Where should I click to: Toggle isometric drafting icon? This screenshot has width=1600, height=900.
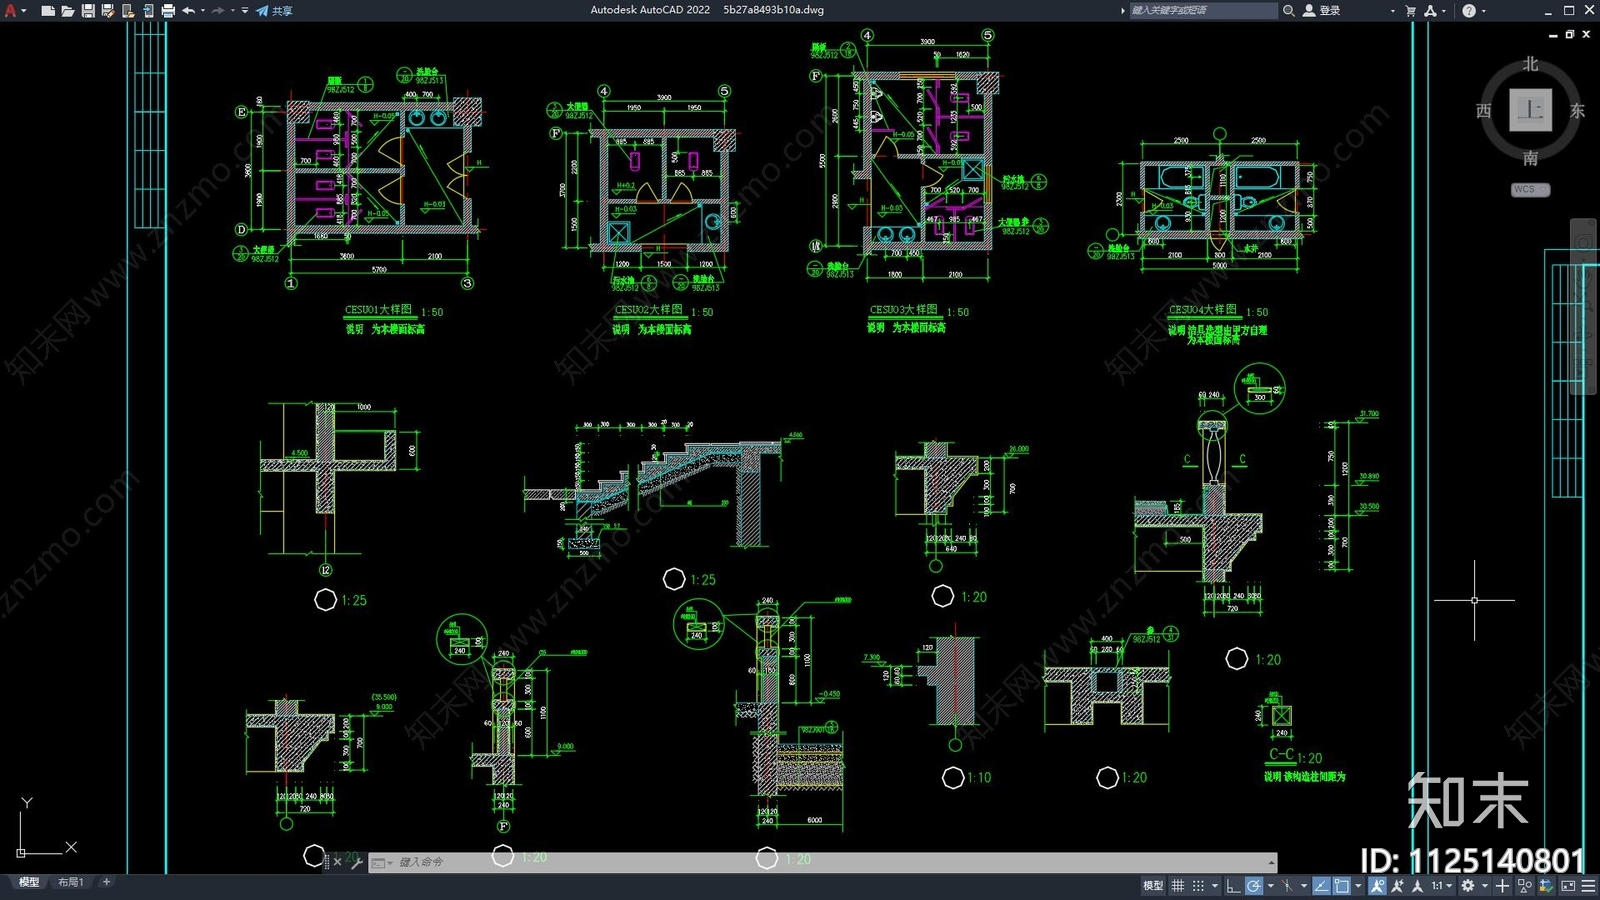(x=1288, y=886)
